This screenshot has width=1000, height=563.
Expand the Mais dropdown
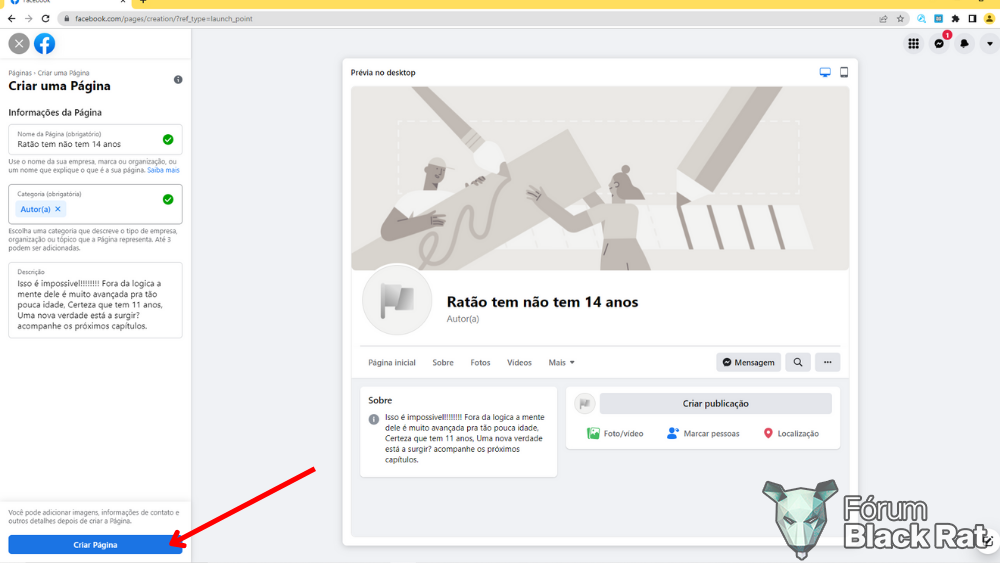(561, 362)
